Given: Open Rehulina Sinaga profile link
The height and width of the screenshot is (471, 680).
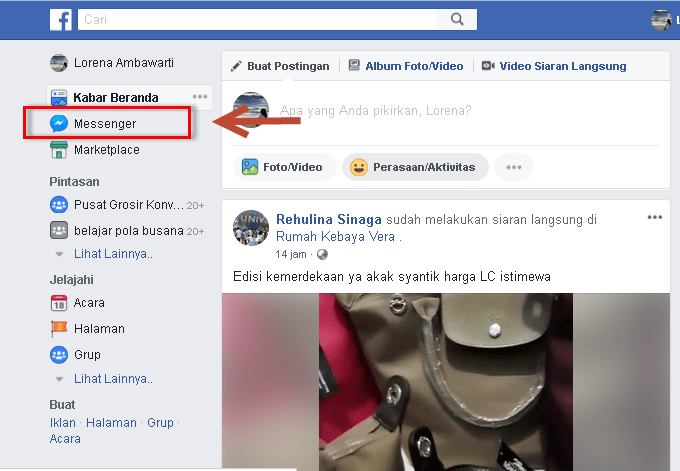Looking at the screenshot, I should tap(329, 219).
